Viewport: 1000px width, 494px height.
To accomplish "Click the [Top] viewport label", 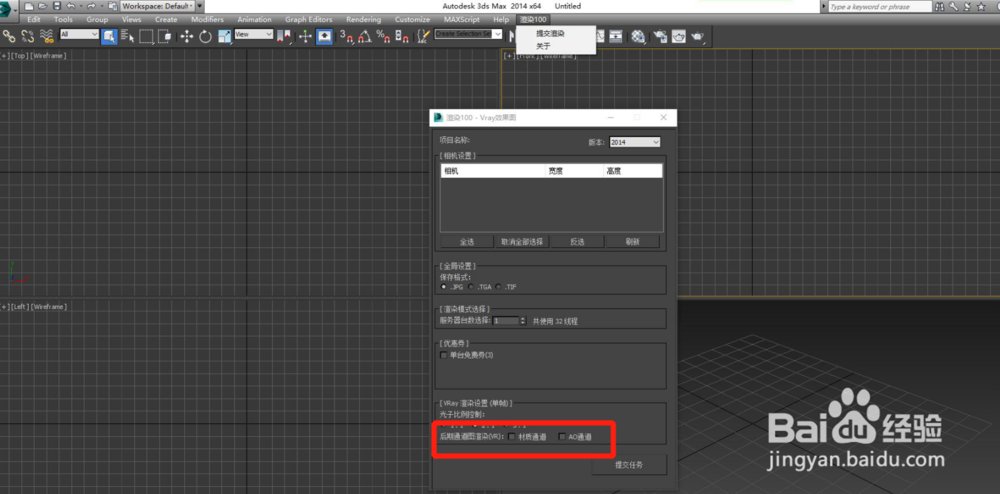I will point(20,56).
